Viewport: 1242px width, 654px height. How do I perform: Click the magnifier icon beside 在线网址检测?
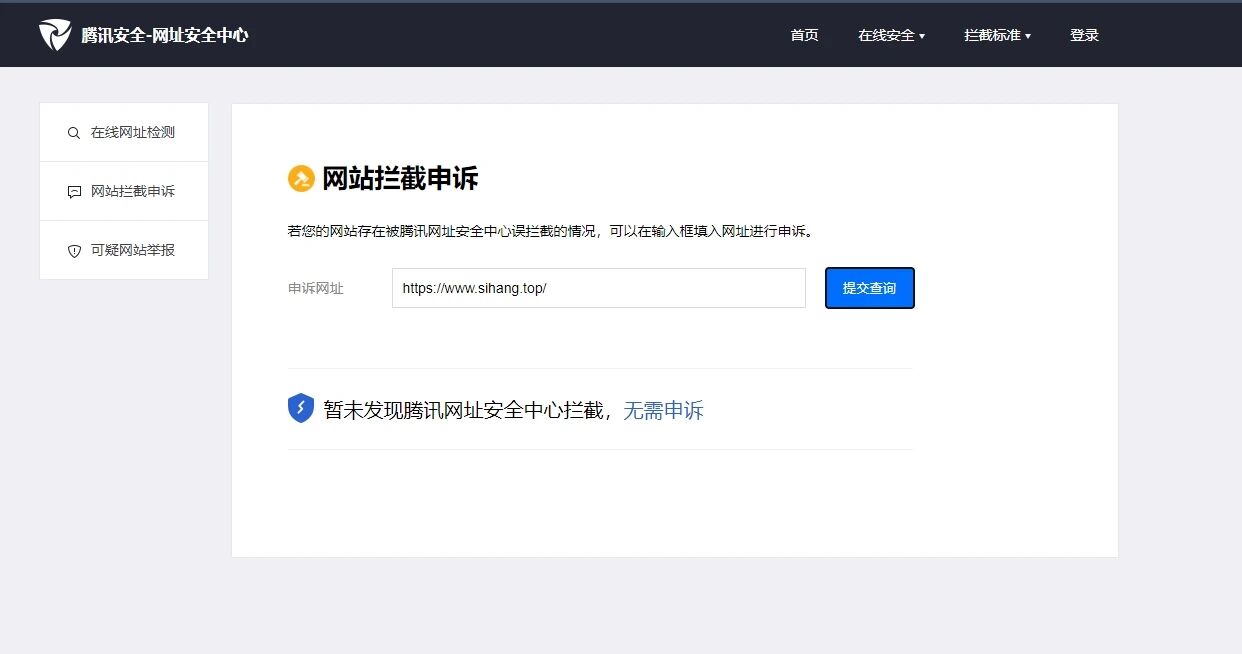[74, 133]
